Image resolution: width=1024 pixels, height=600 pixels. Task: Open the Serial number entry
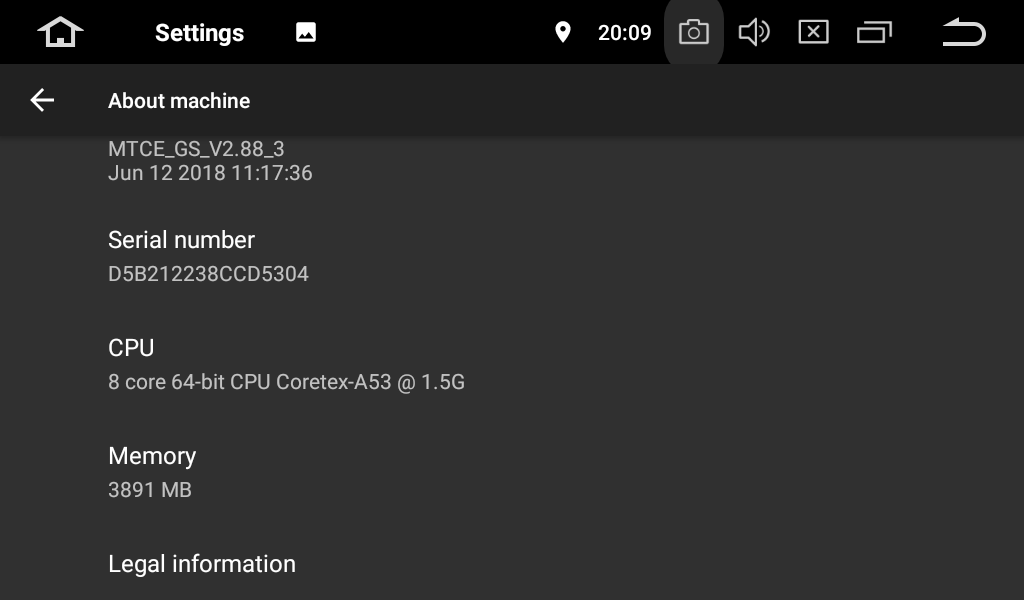tap(512, 257)
